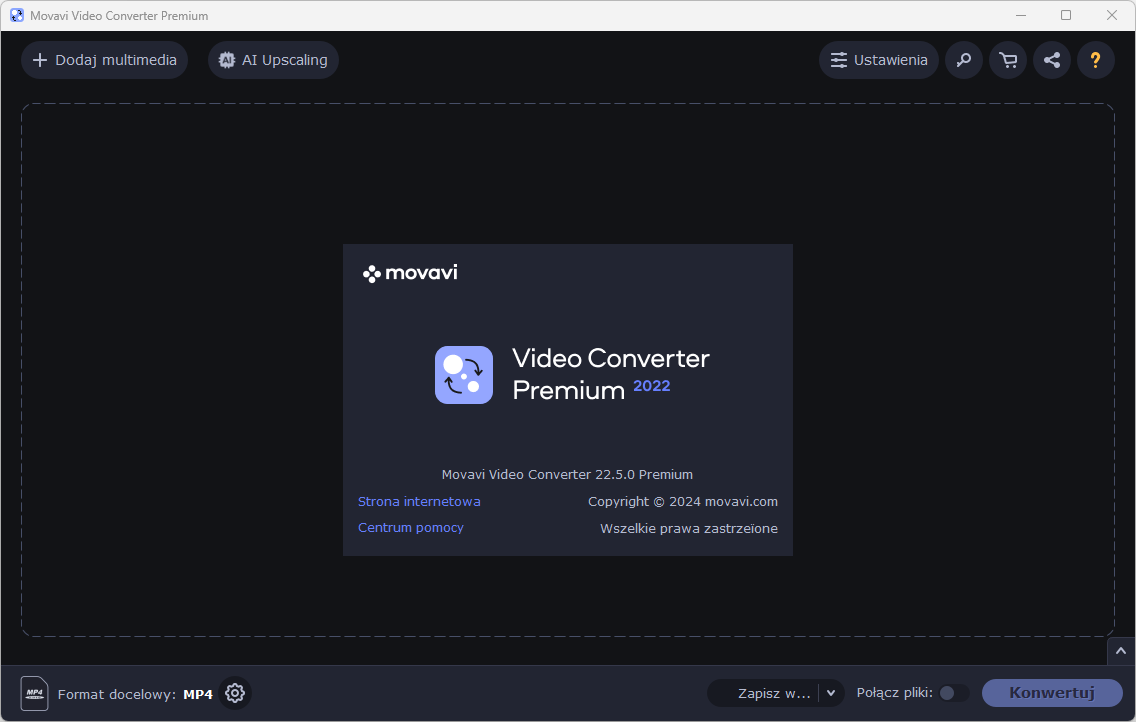Open output format gear settings
Image resolution: width=1136 pixels, height=722 pixels.
(x=235, y=694)
